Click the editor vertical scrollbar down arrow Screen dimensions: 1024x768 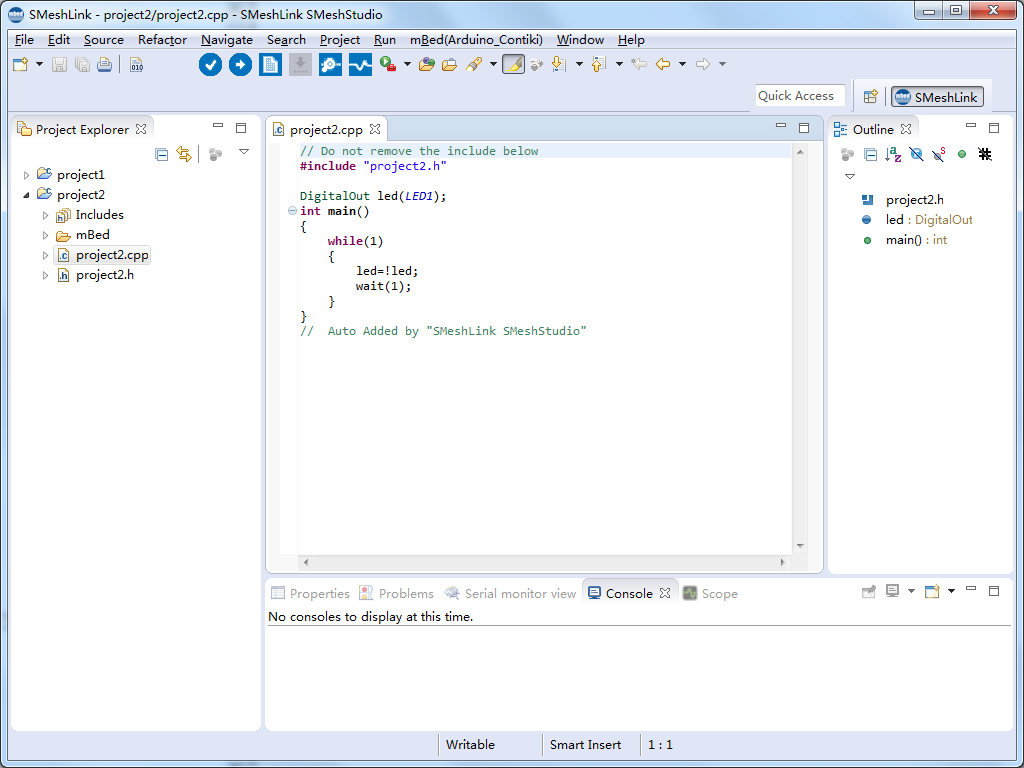(x=800, y=546)
